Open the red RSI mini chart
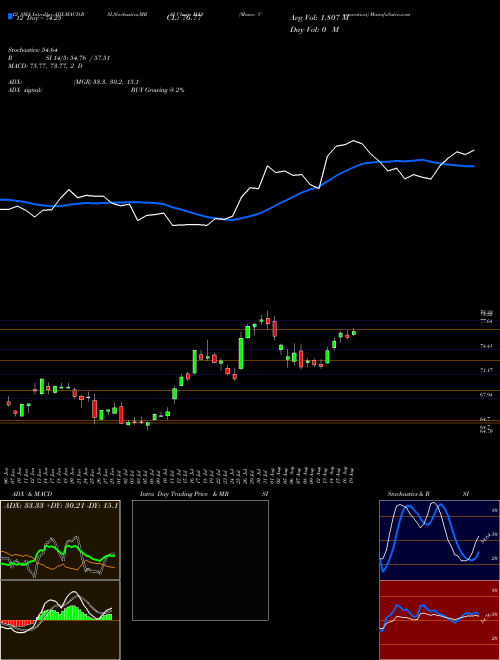 pos(439,620)
